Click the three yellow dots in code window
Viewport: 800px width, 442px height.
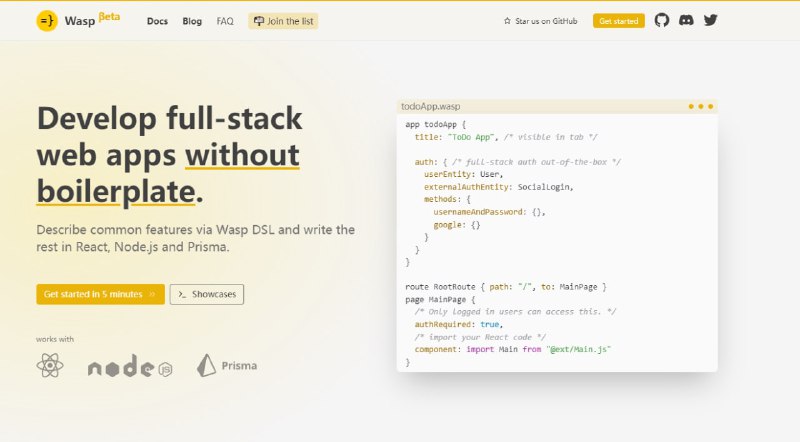tap(700, 106)
